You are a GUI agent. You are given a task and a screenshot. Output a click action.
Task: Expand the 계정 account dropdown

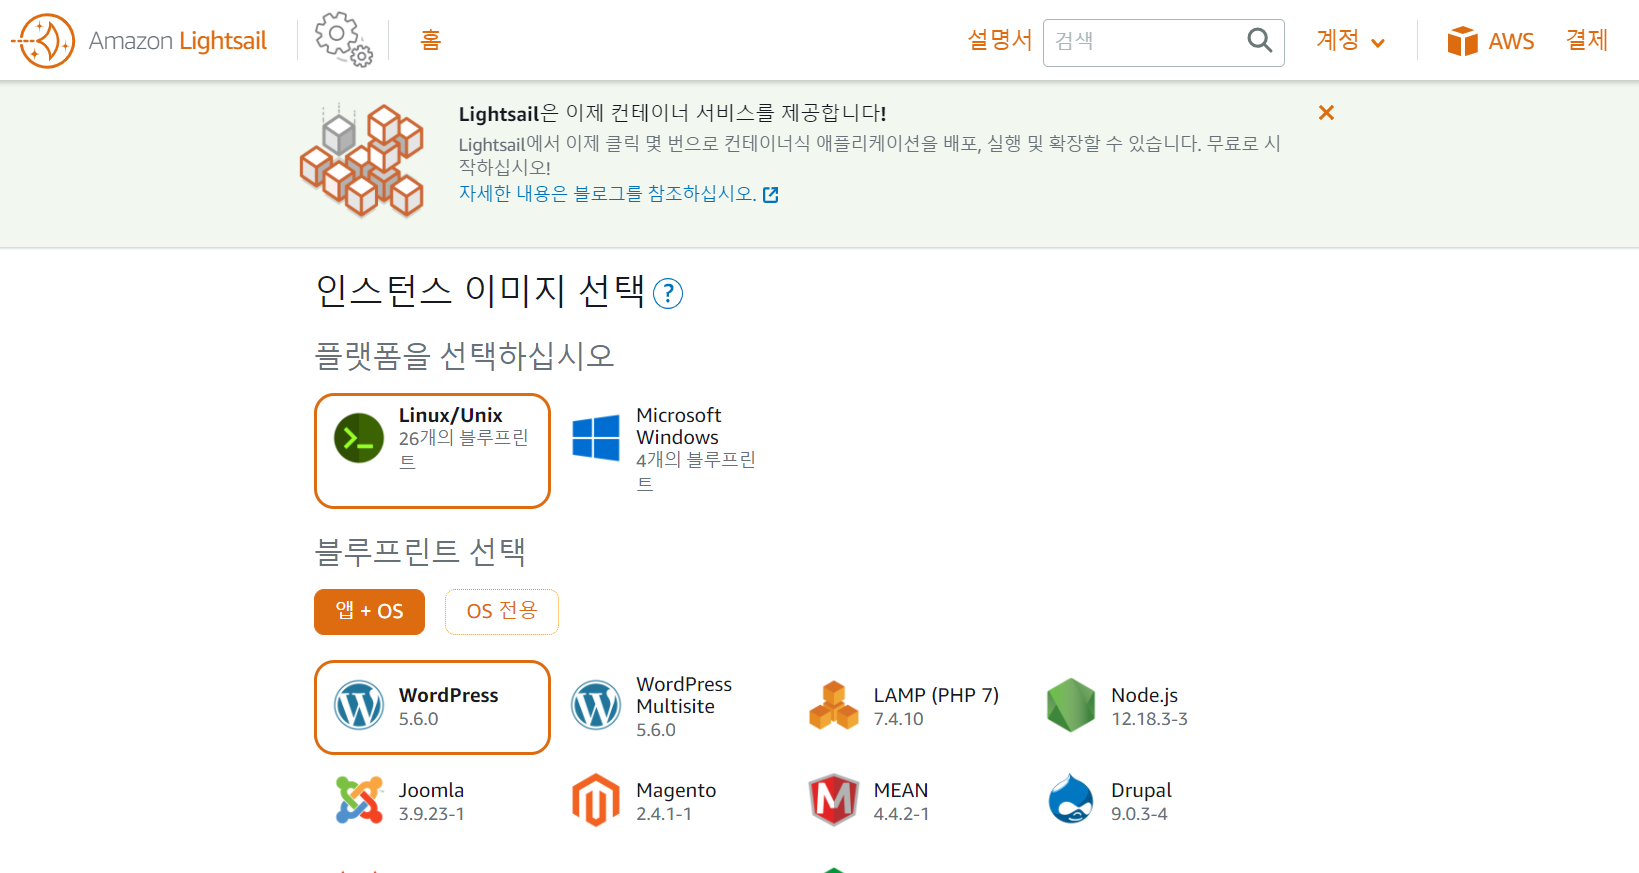tap(1350, 40)
